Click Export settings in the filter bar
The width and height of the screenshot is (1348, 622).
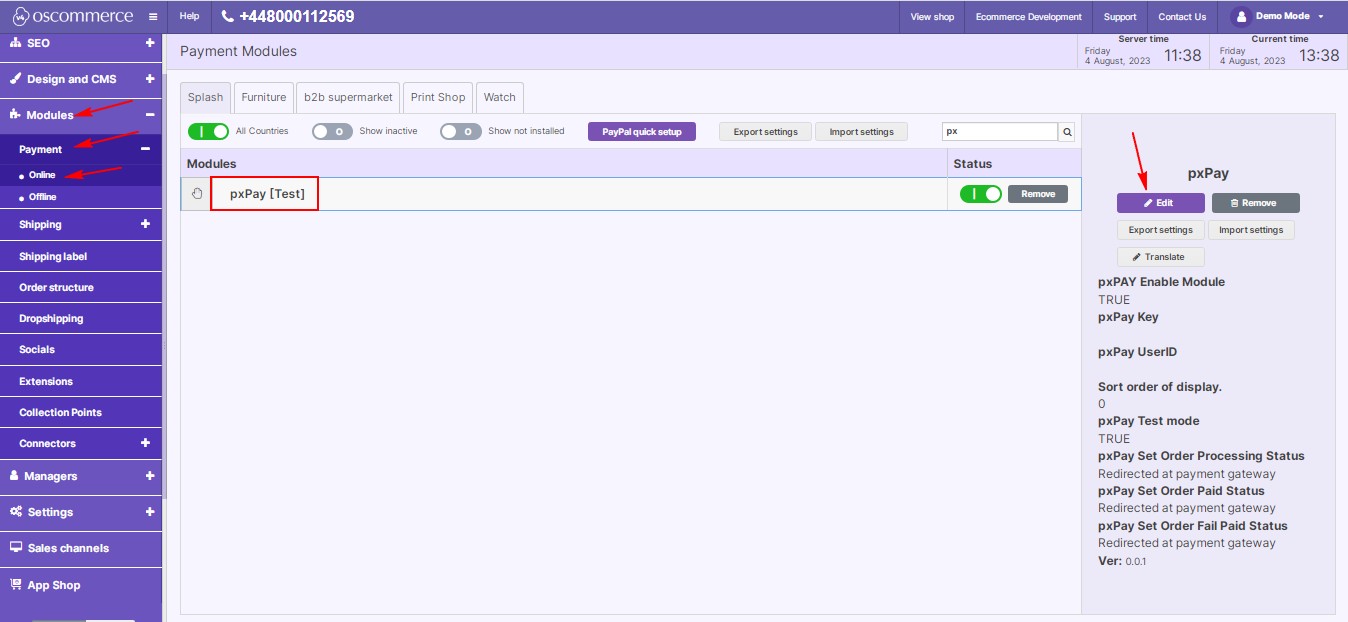[x=766, y=132]
